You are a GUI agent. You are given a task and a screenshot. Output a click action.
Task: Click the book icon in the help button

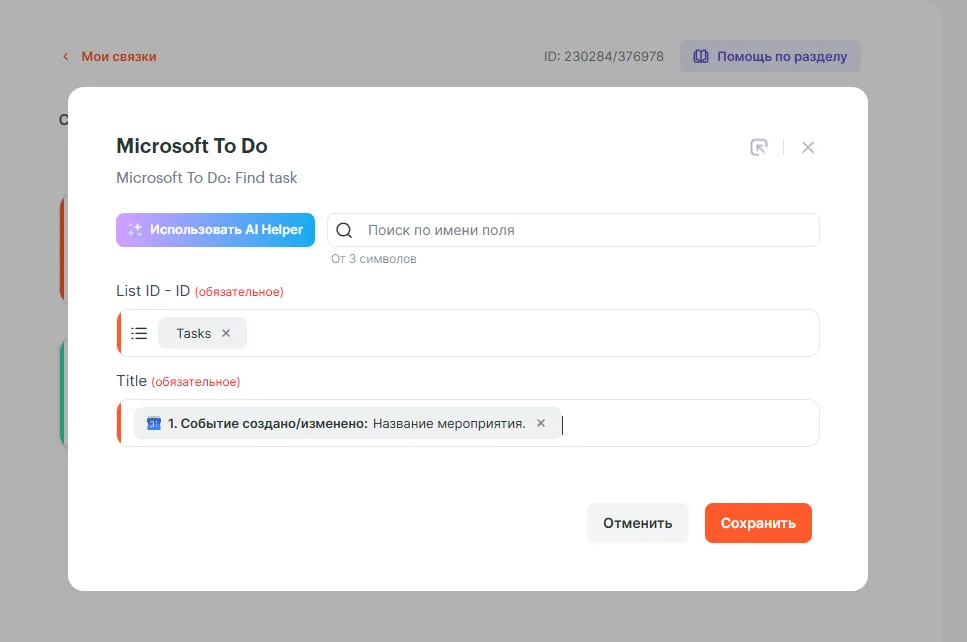702,56
